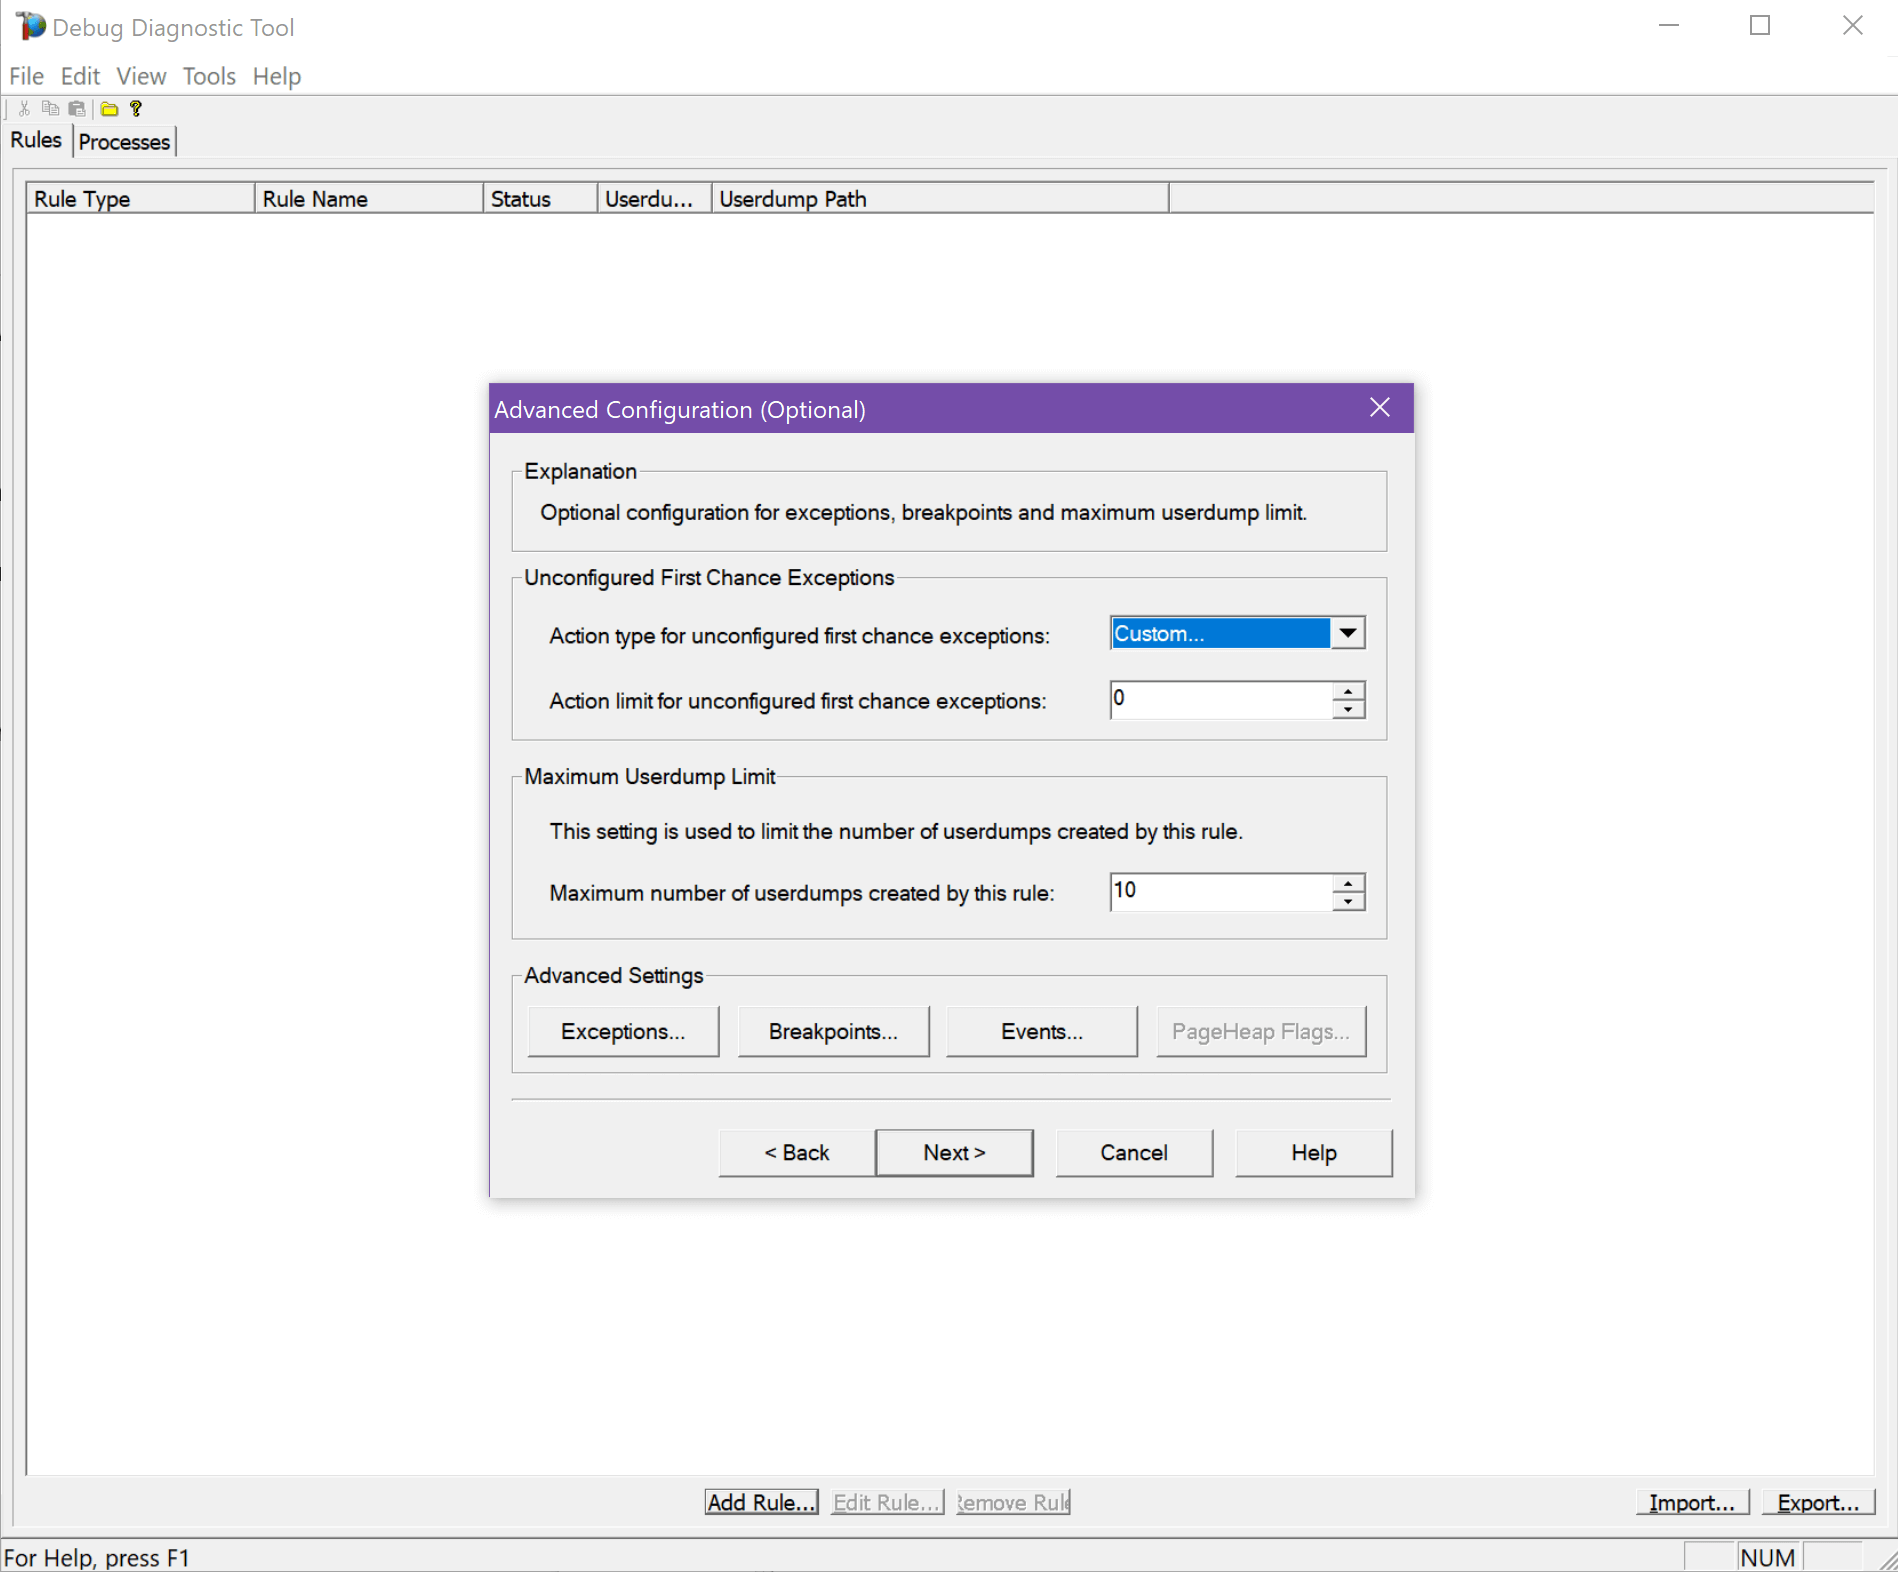Close the Advanced Configuration dialog
Screen dimensions: 1898x1572
coord(1380,408)
